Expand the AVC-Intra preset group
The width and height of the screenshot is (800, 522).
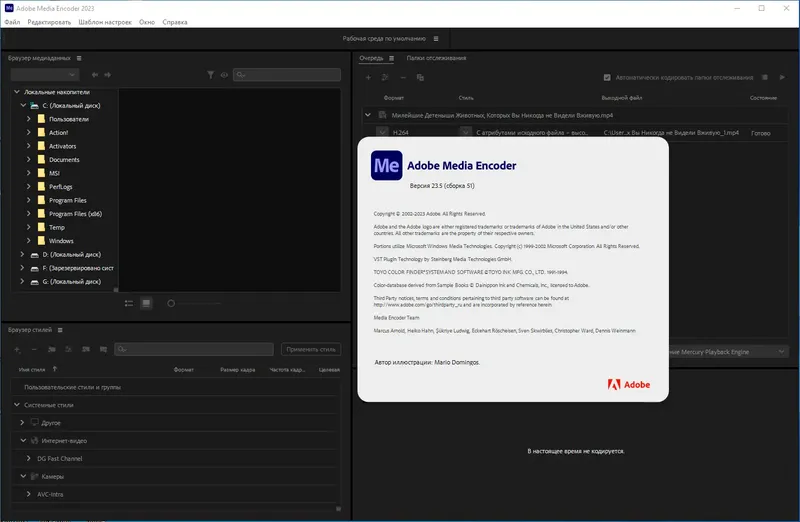29,494
